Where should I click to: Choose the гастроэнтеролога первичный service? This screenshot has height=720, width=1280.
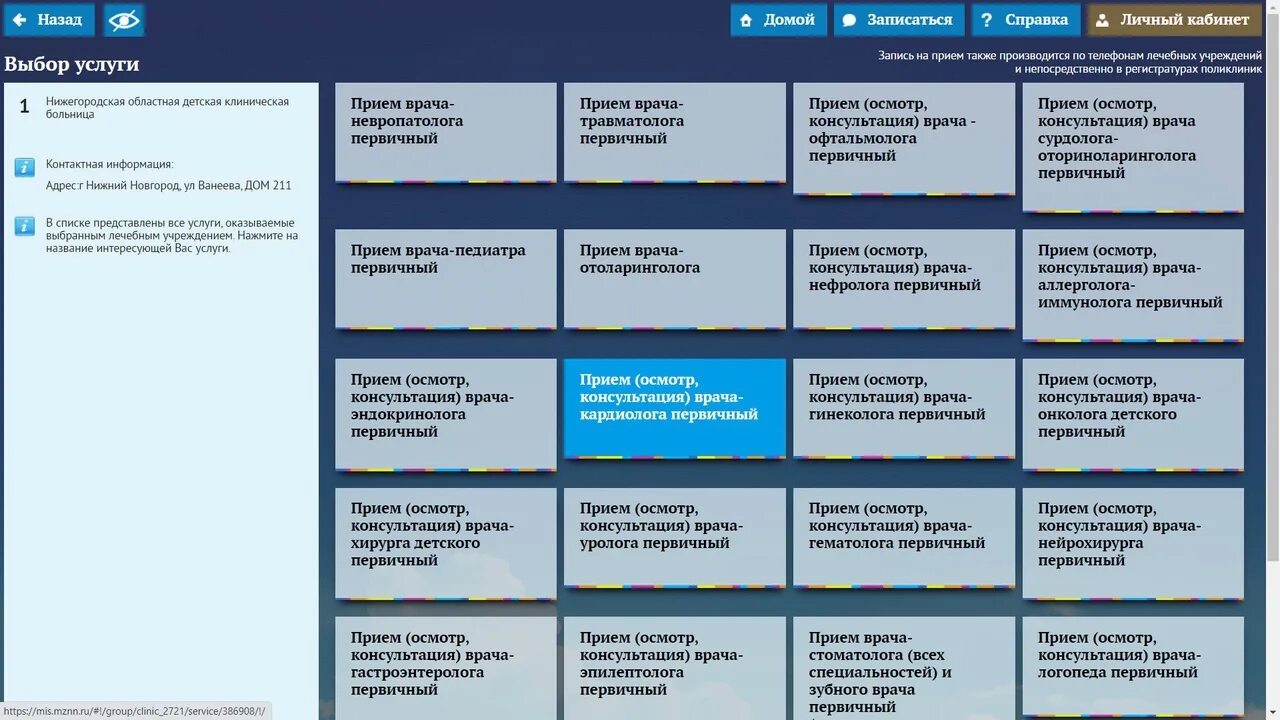click(x=446, y=668)
